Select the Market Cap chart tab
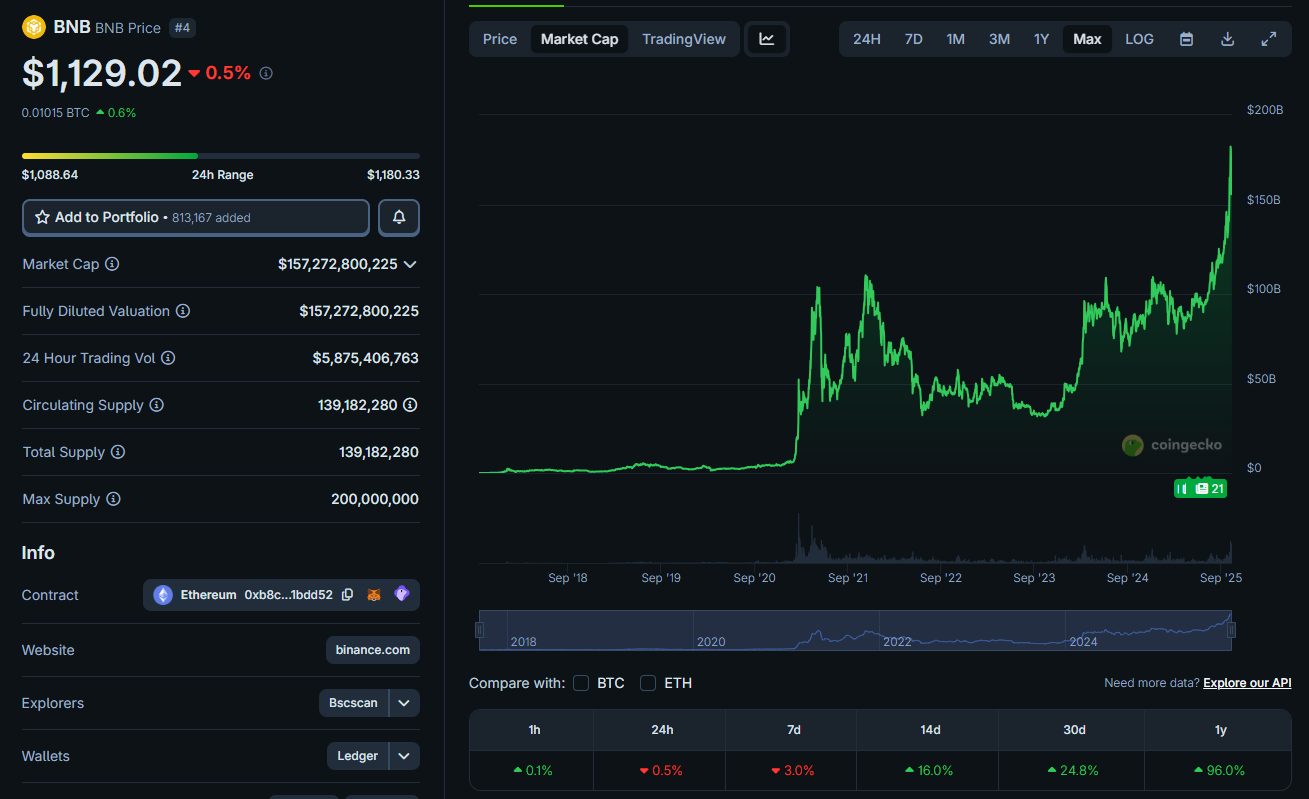 [580, 39]
